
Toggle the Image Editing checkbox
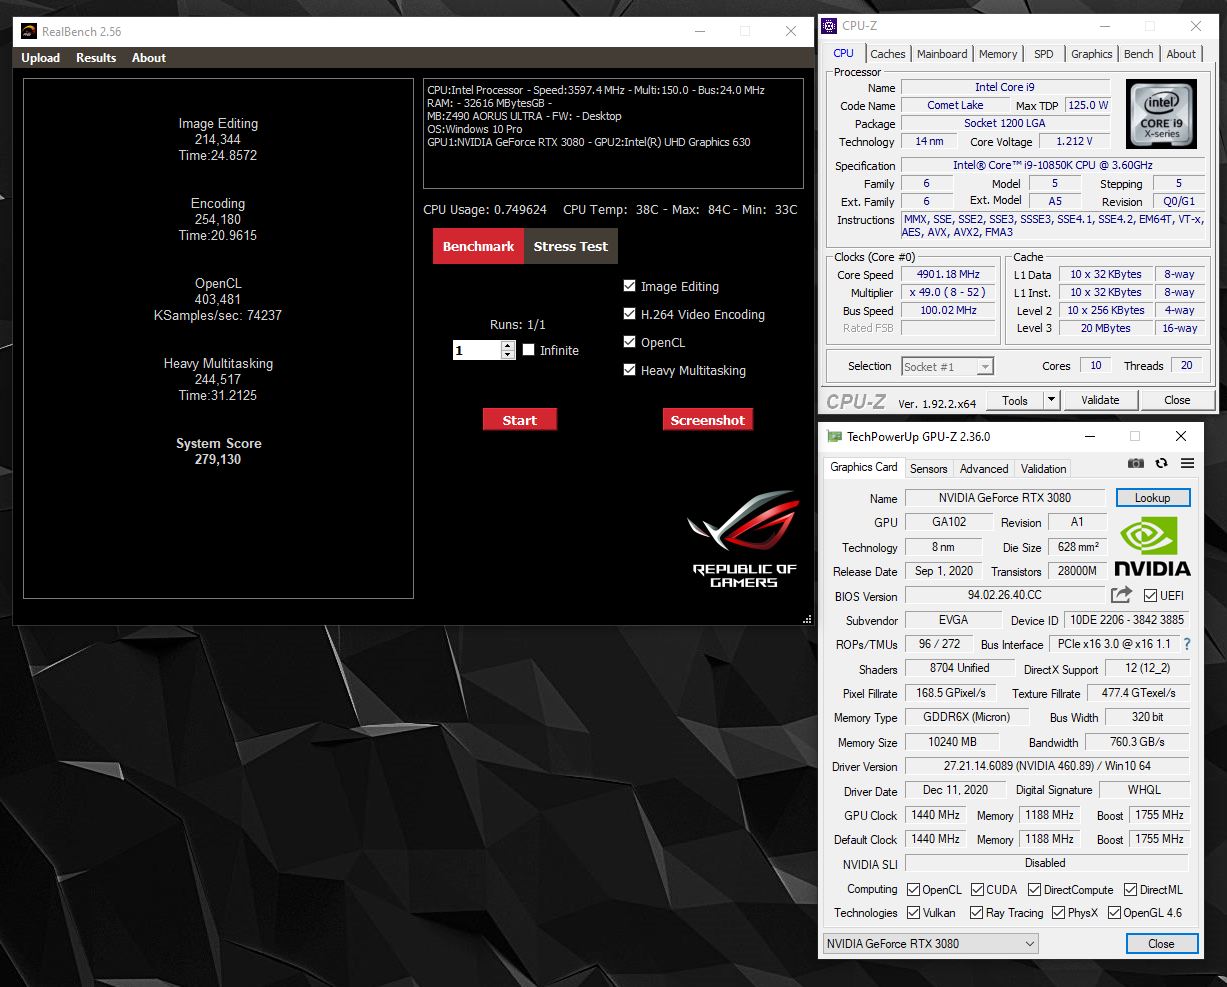click(x=629, y=286)
